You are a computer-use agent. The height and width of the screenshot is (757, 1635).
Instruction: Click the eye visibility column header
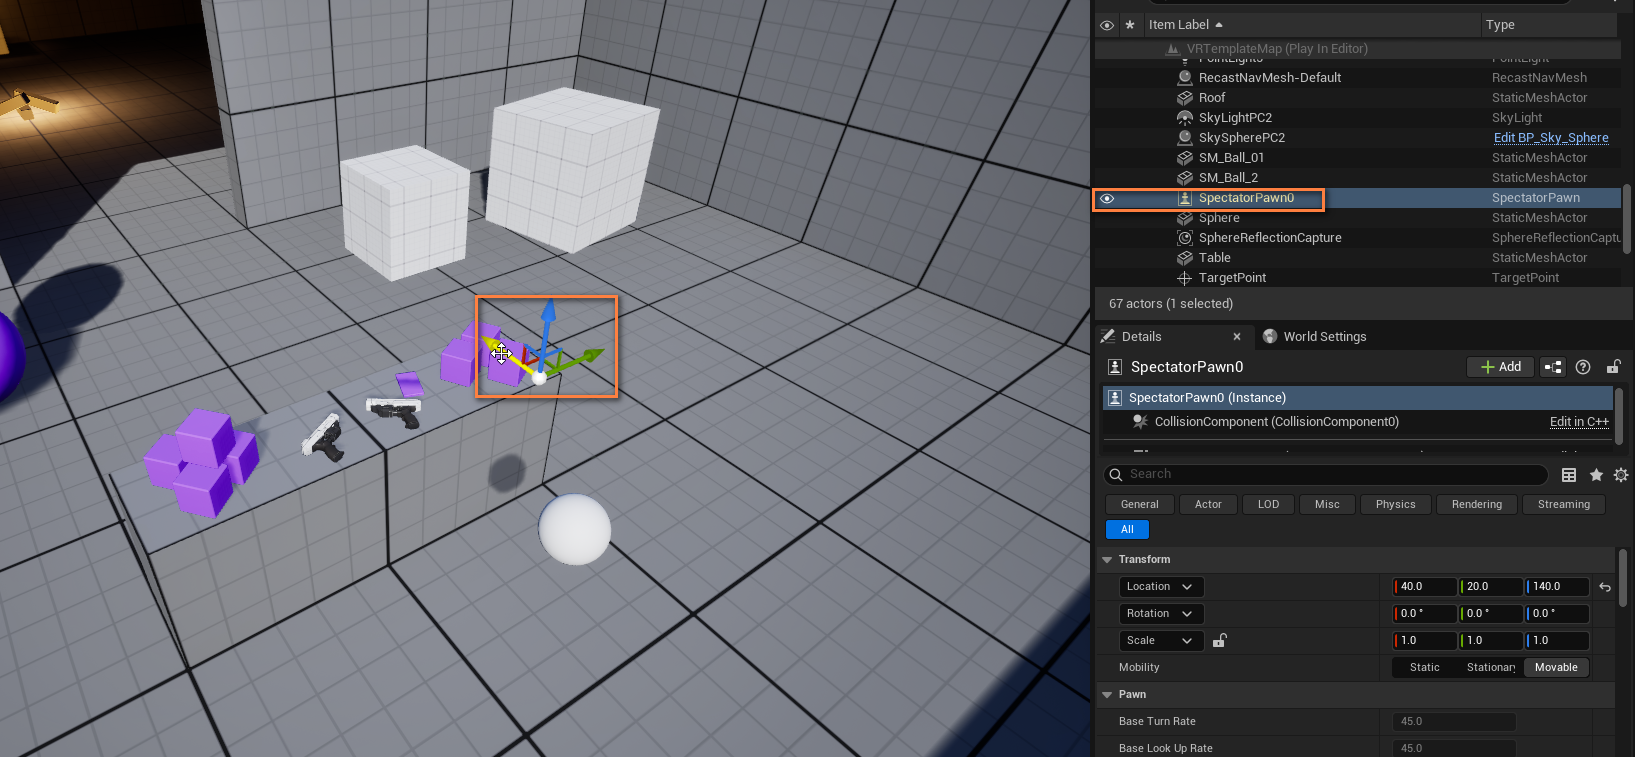click(1106, 25)
